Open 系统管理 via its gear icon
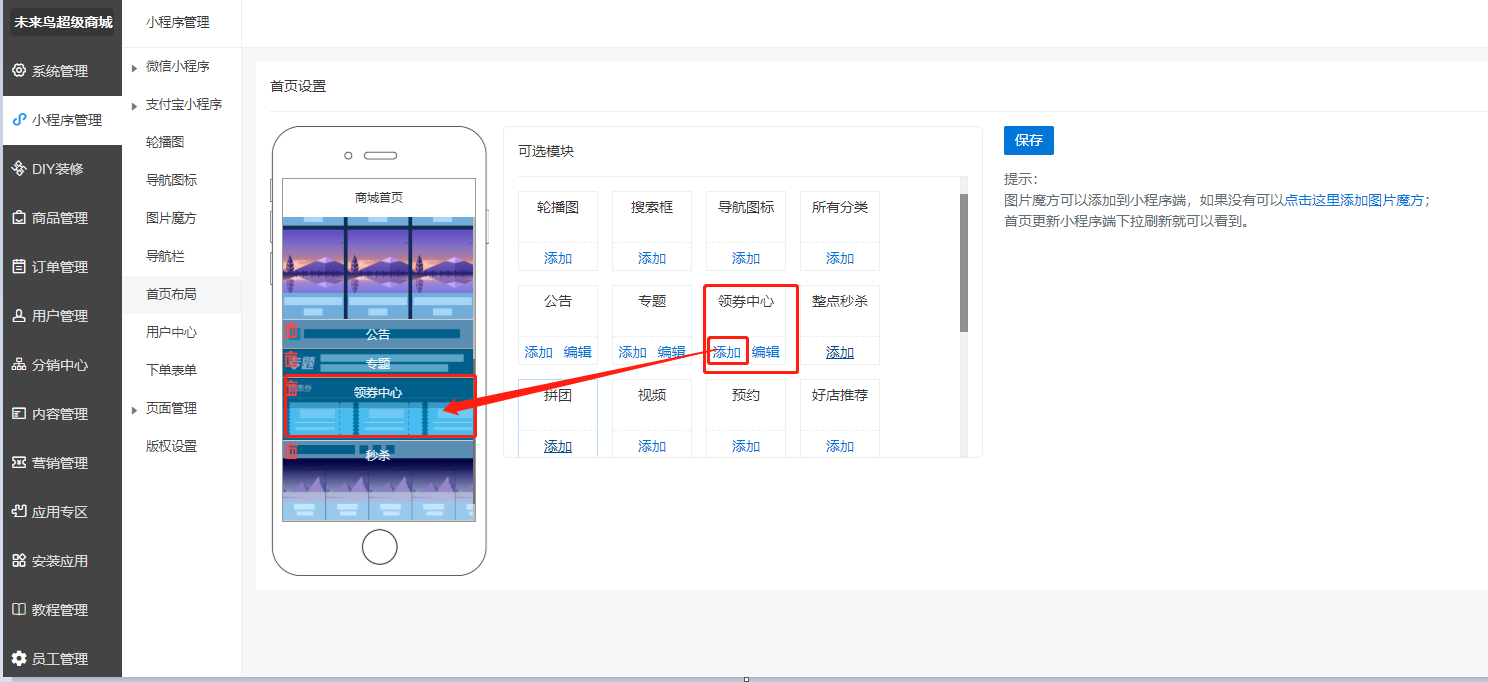This screenshot has height=682, width=1488. pyautogui.click(x=18, y=71)
